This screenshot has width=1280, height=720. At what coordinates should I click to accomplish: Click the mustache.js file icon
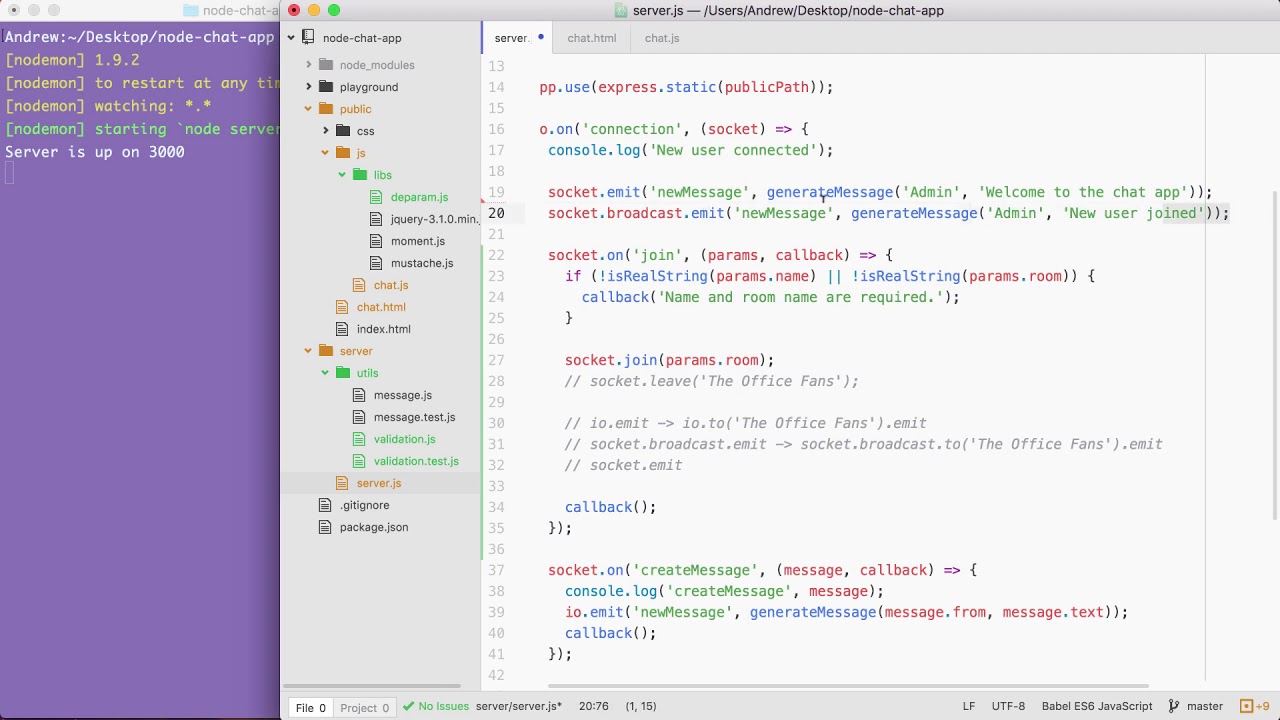[x=376, y=263]
